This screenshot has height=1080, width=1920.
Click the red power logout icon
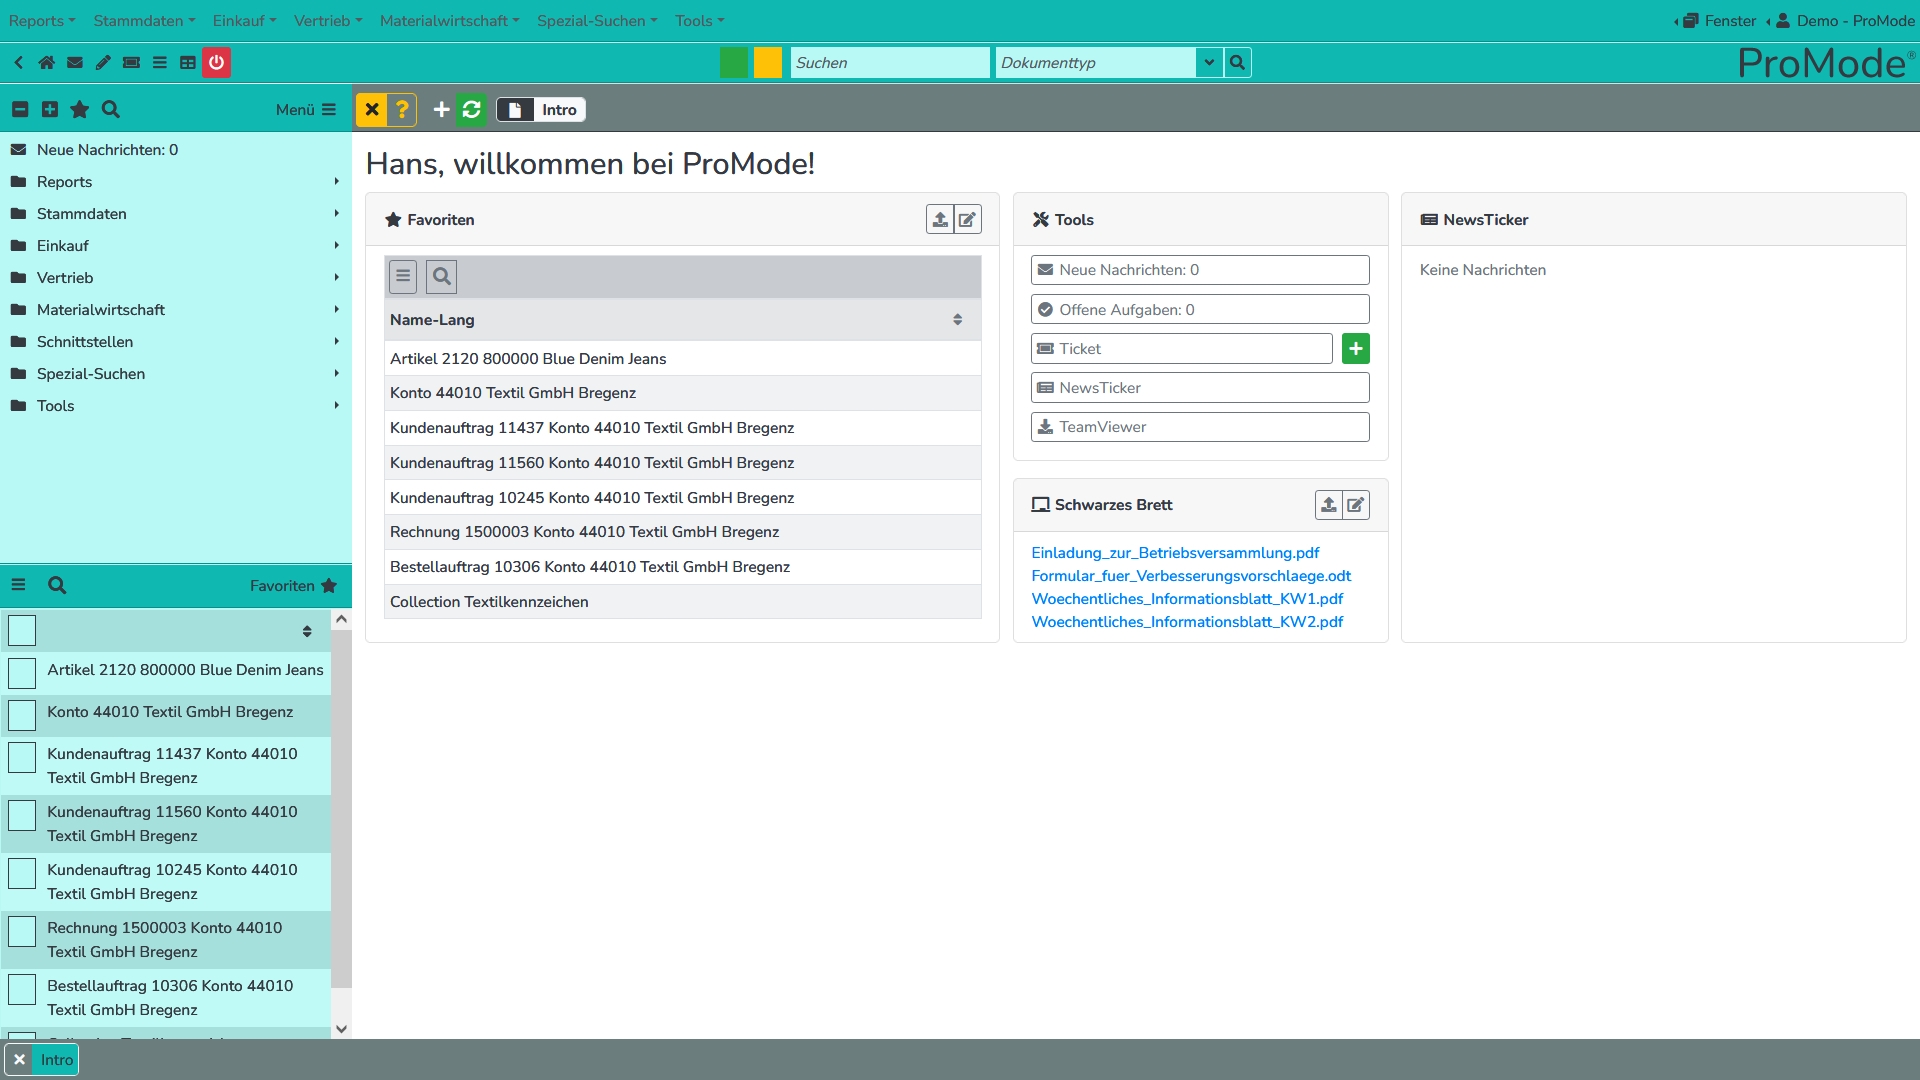(216, 62)
